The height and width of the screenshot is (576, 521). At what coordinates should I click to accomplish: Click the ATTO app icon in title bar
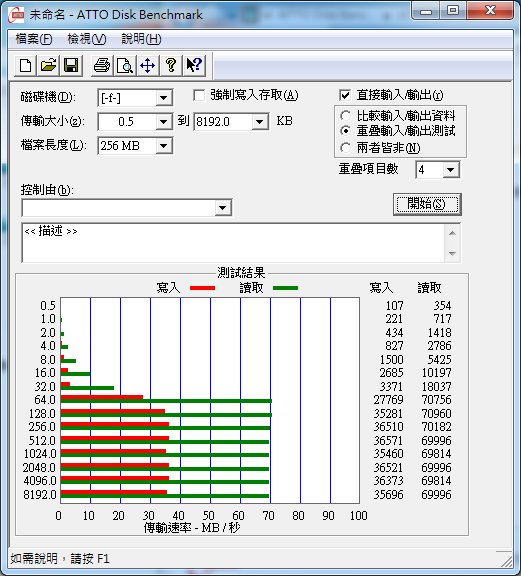click(16, 15)
